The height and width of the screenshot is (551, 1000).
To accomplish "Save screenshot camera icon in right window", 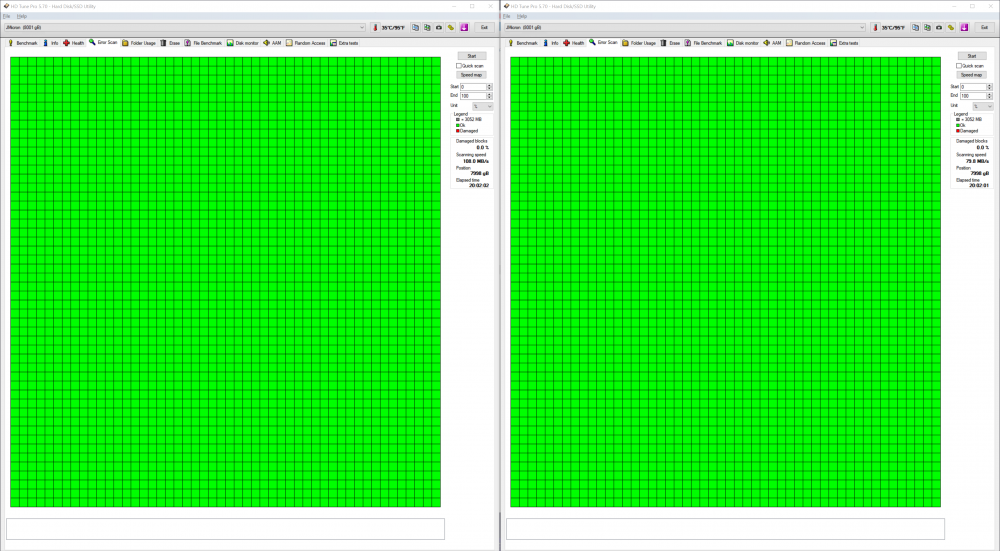I will point(939,27).
